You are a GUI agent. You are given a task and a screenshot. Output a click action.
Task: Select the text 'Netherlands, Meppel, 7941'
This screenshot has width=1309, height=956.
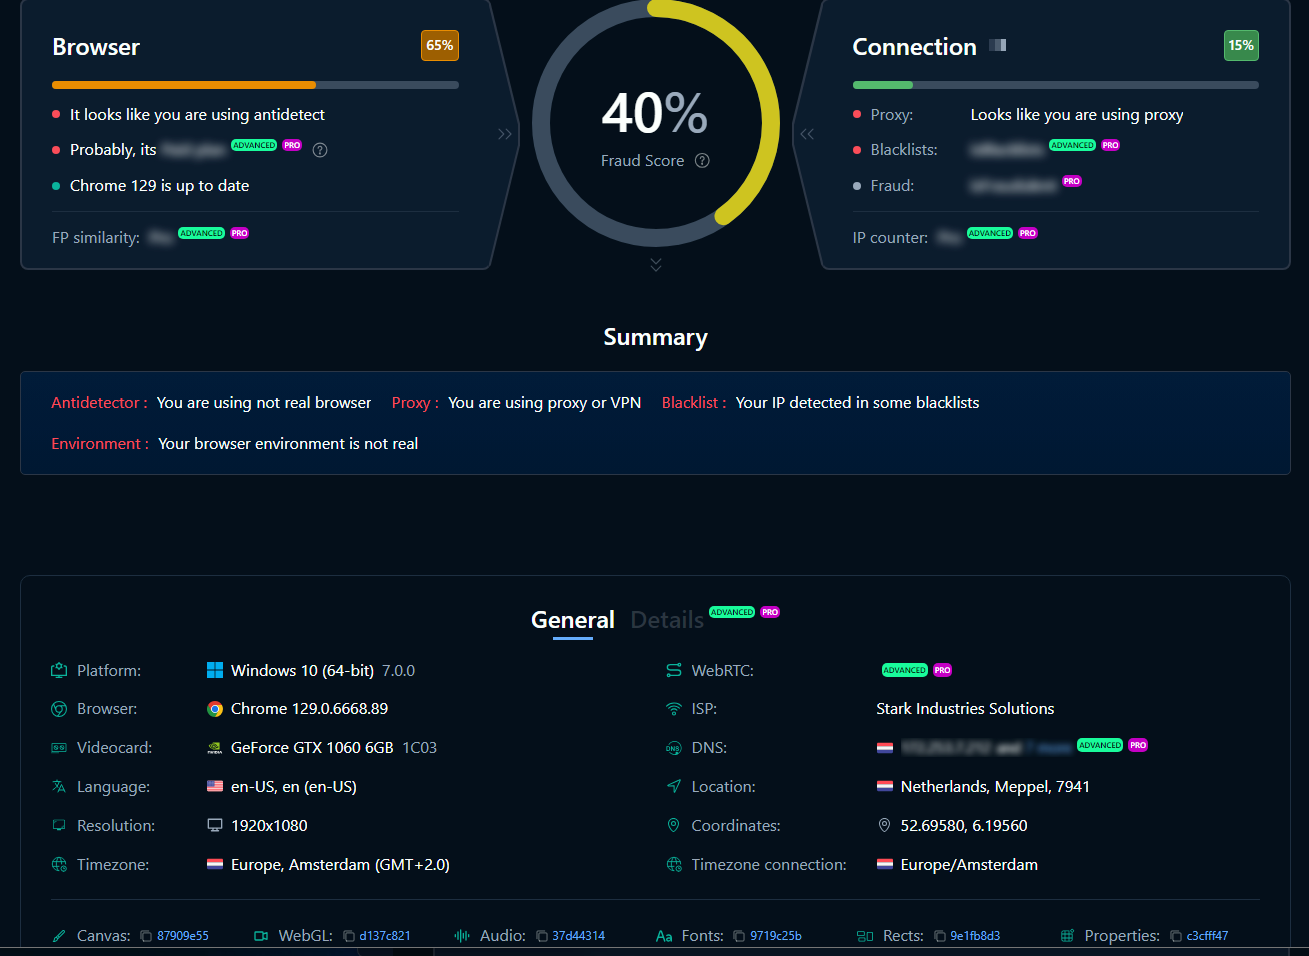[995, 787]
